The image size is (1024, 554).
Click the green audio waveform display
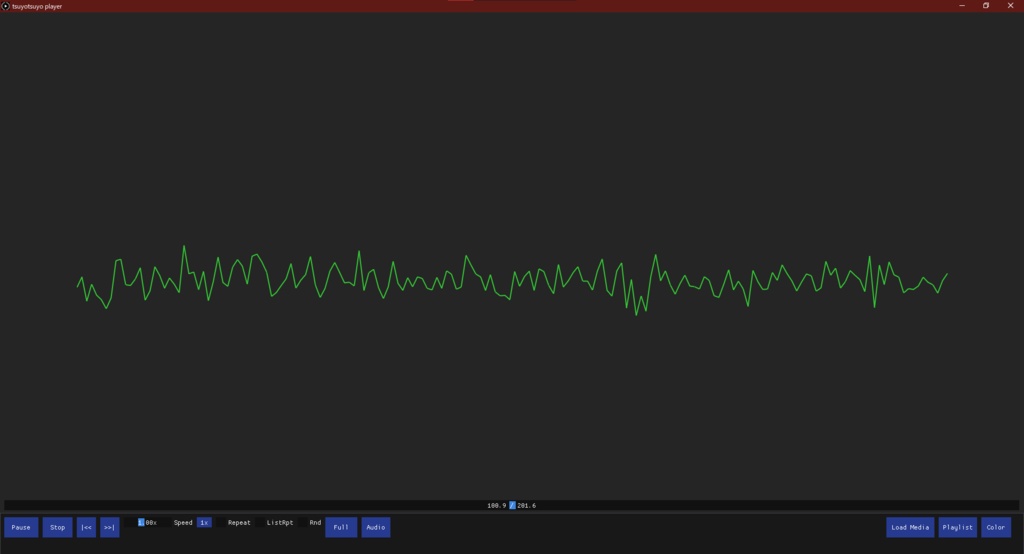[512, 280]
